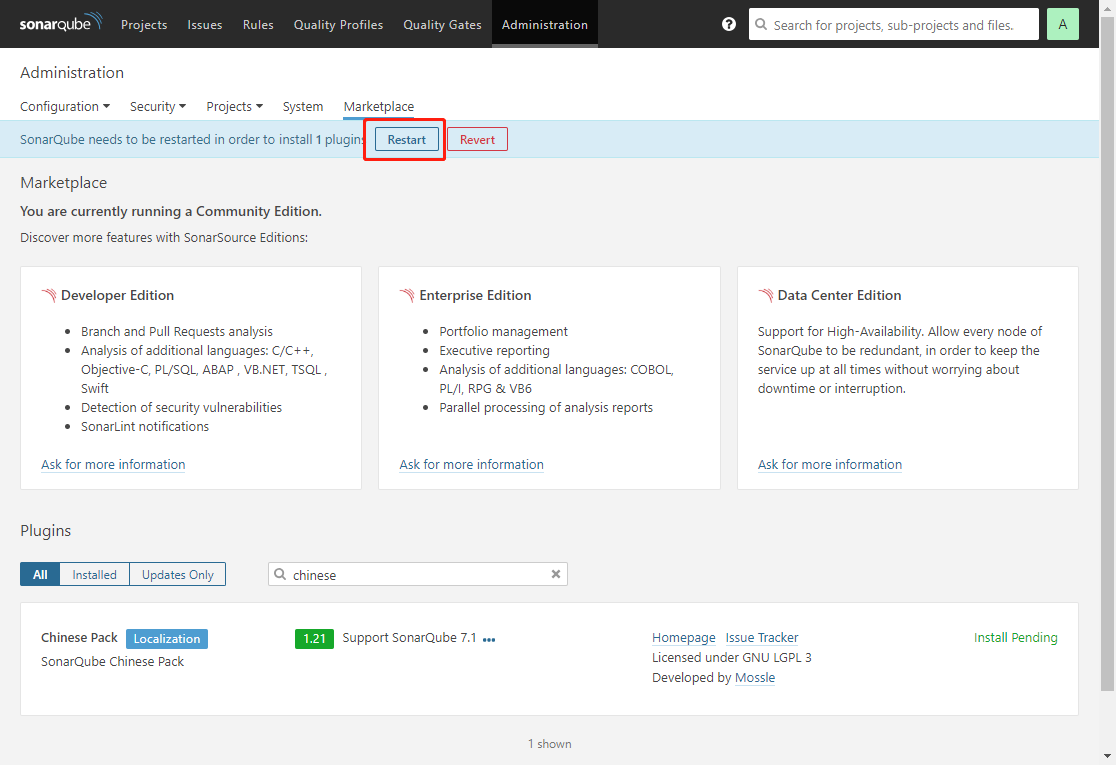Click the Data Center Edition heading
The image size is (1116, 765).
[839, 295]
